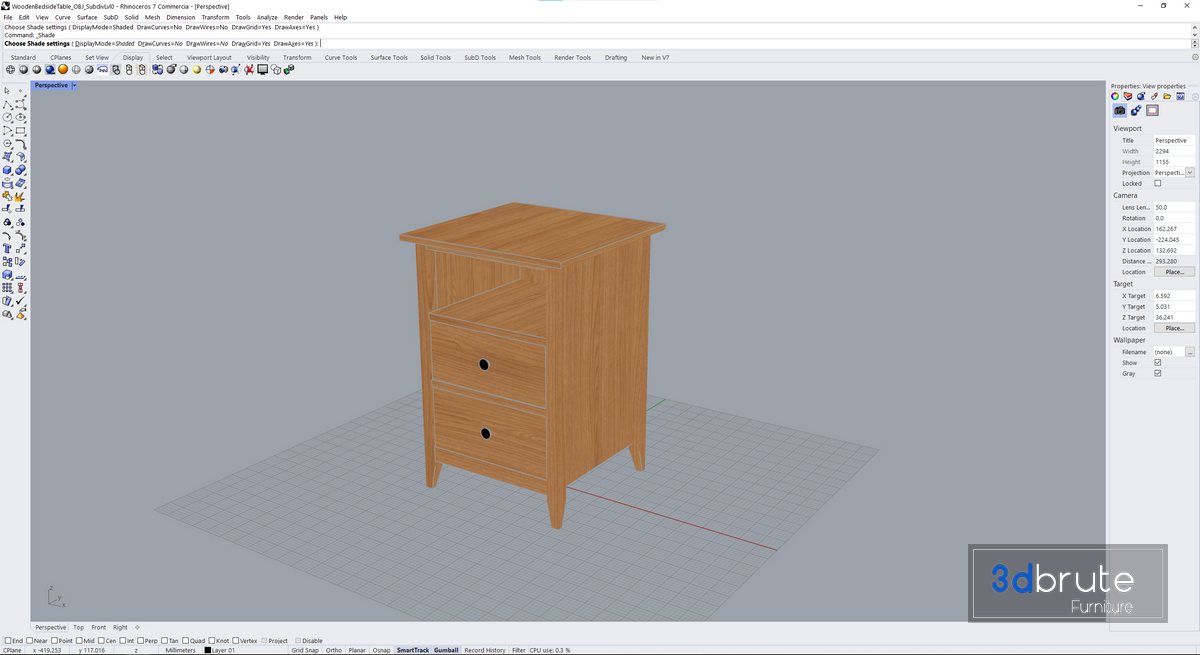Pick the Circle tool in left toolbar
Viewport: 1200px width, 655px height.
coord(8,117)
